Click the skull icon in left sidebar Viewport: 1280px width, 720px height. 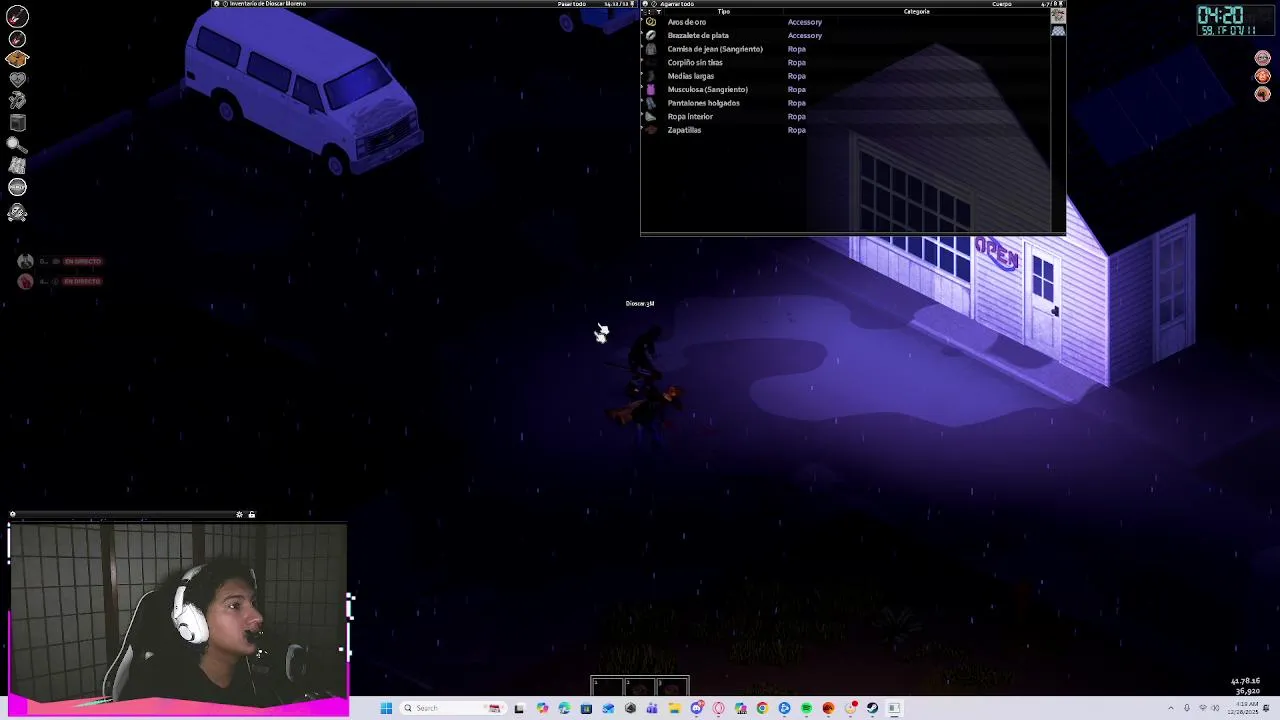[x=17, y=212]
